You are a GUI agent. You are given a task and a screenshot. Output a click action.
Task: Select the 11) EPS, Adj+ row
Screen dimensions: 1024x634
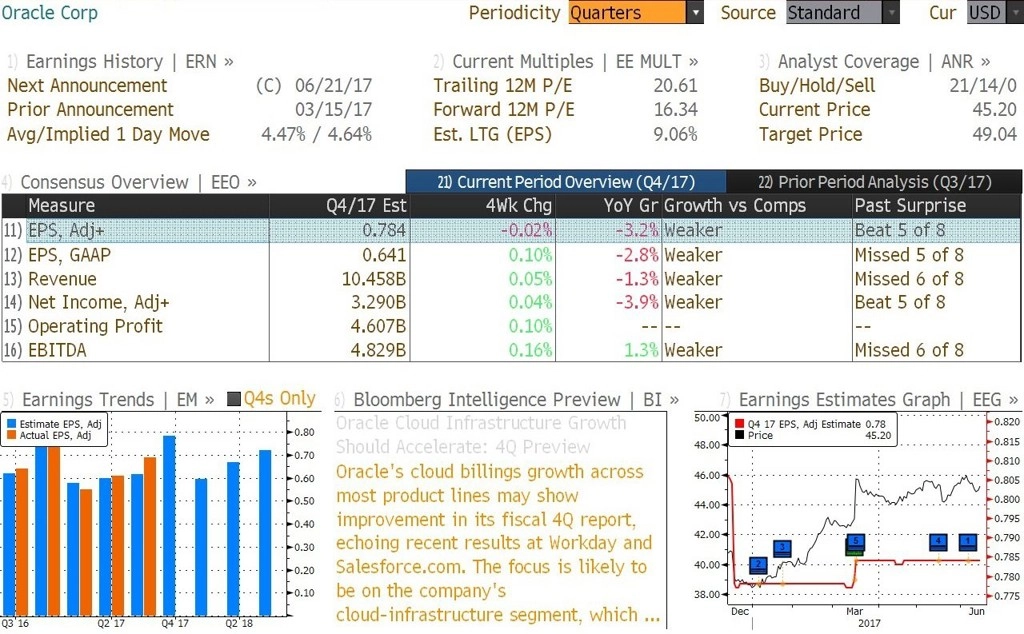(511, 230)
